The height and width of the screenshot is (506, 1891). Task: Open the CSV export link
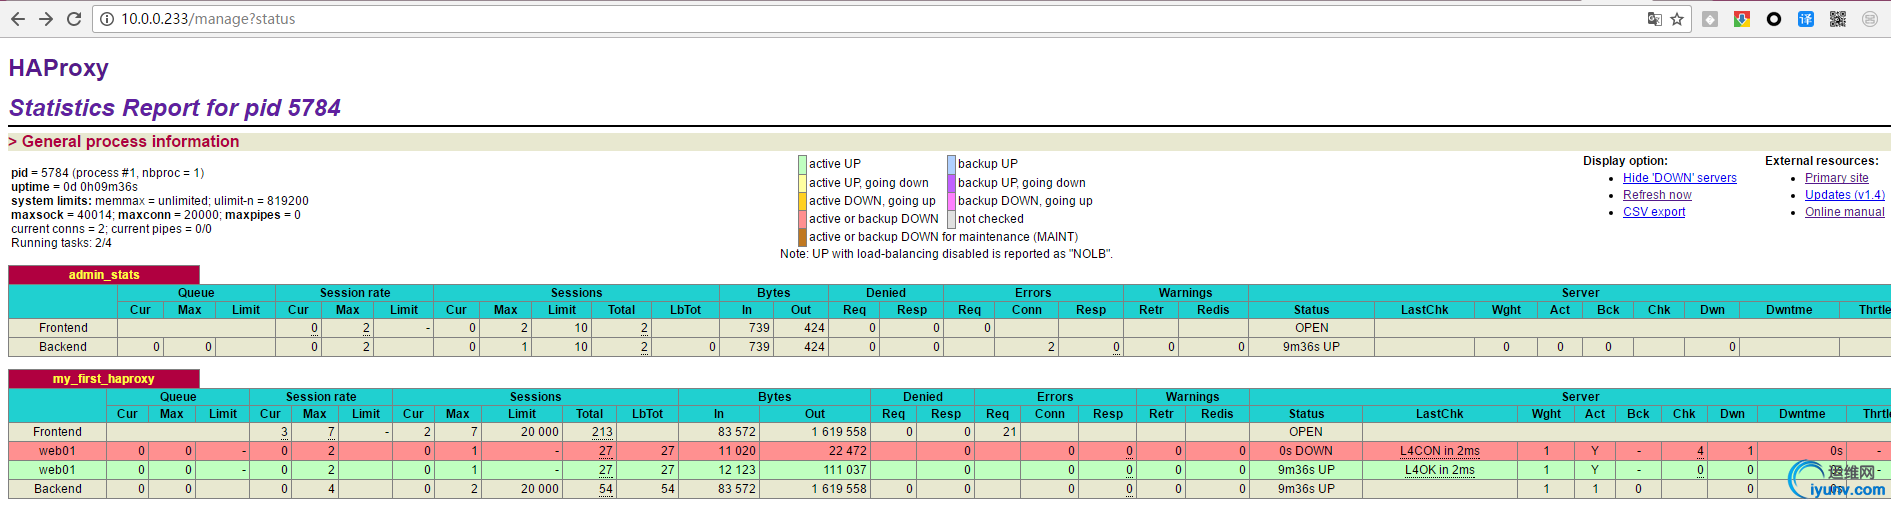(1654, 212)
